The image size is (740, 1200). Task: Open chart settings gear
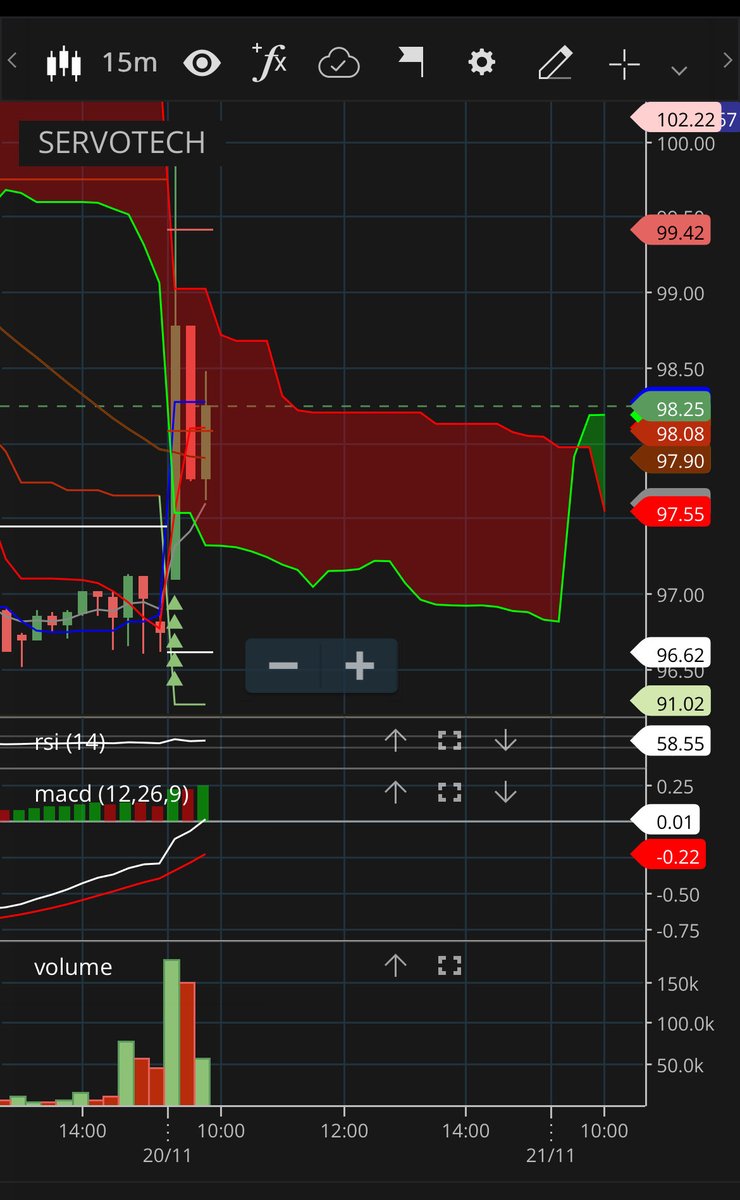(482, 64)
